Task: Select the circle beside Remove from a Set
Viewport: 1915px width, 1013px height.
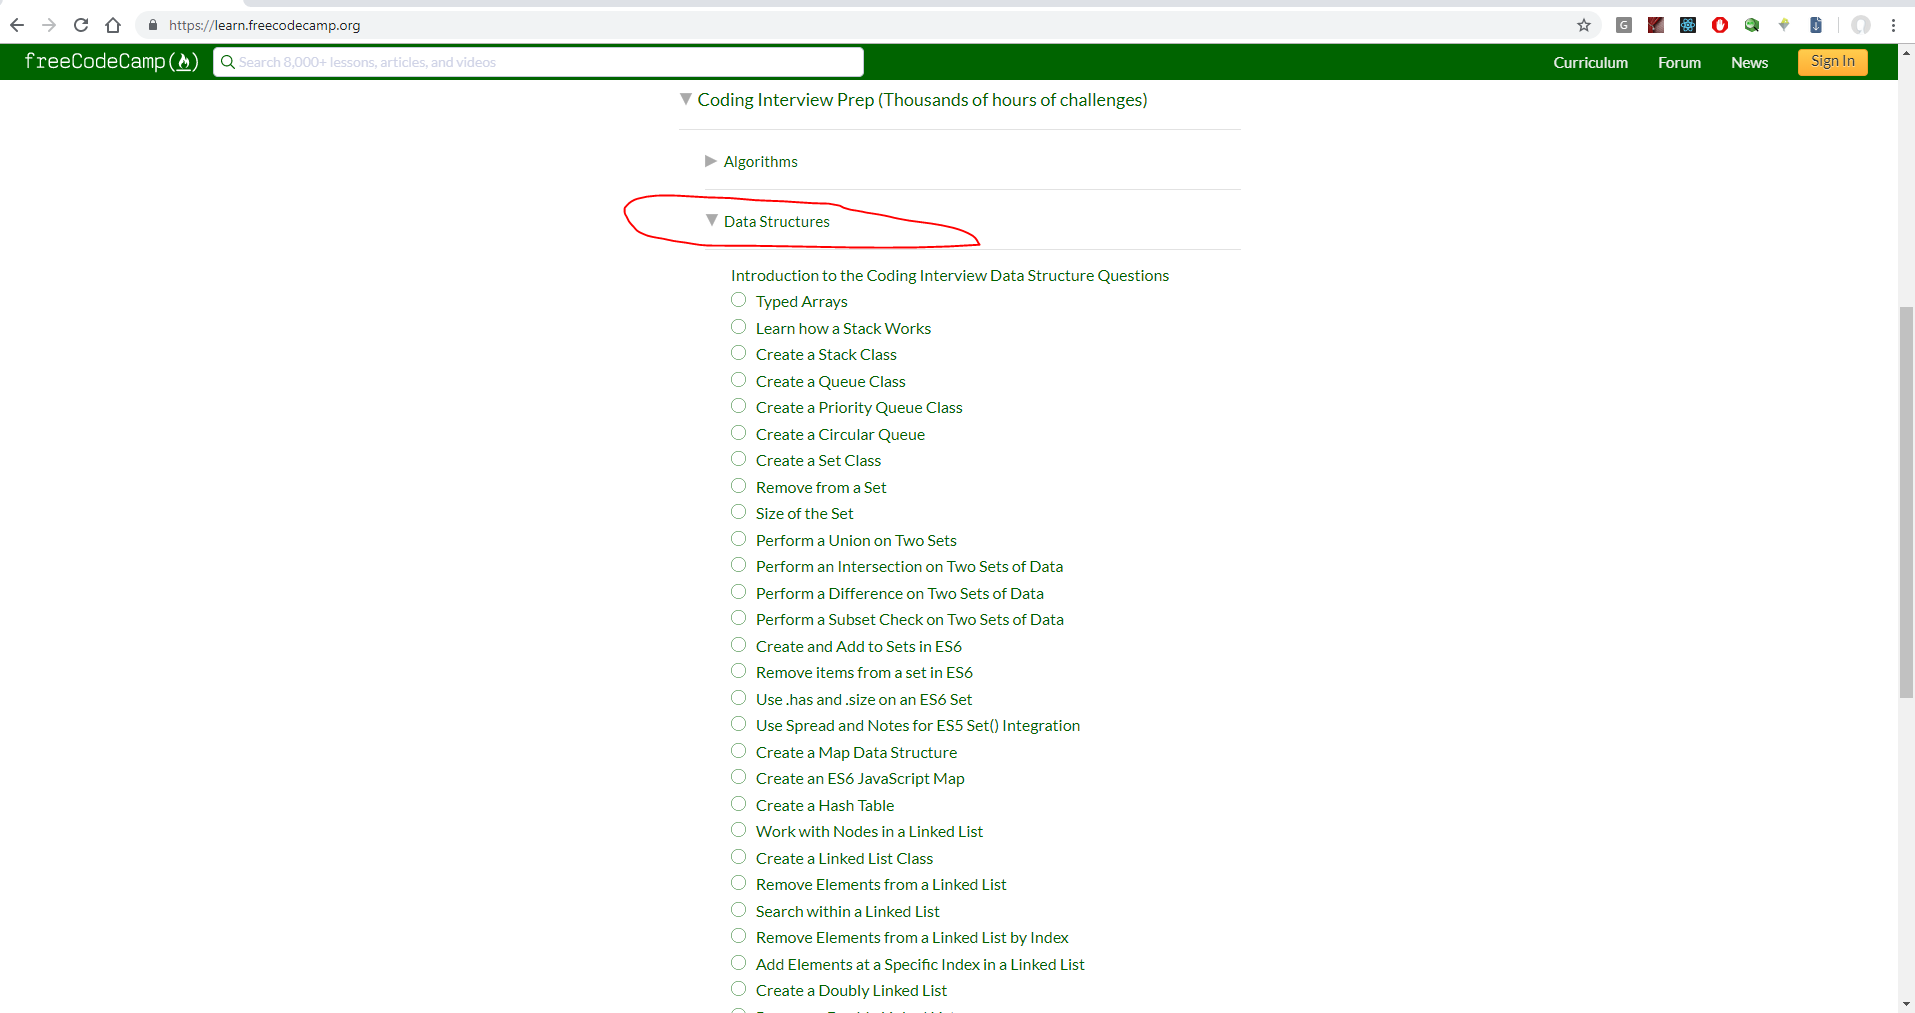Action: [x=738, y=486]
